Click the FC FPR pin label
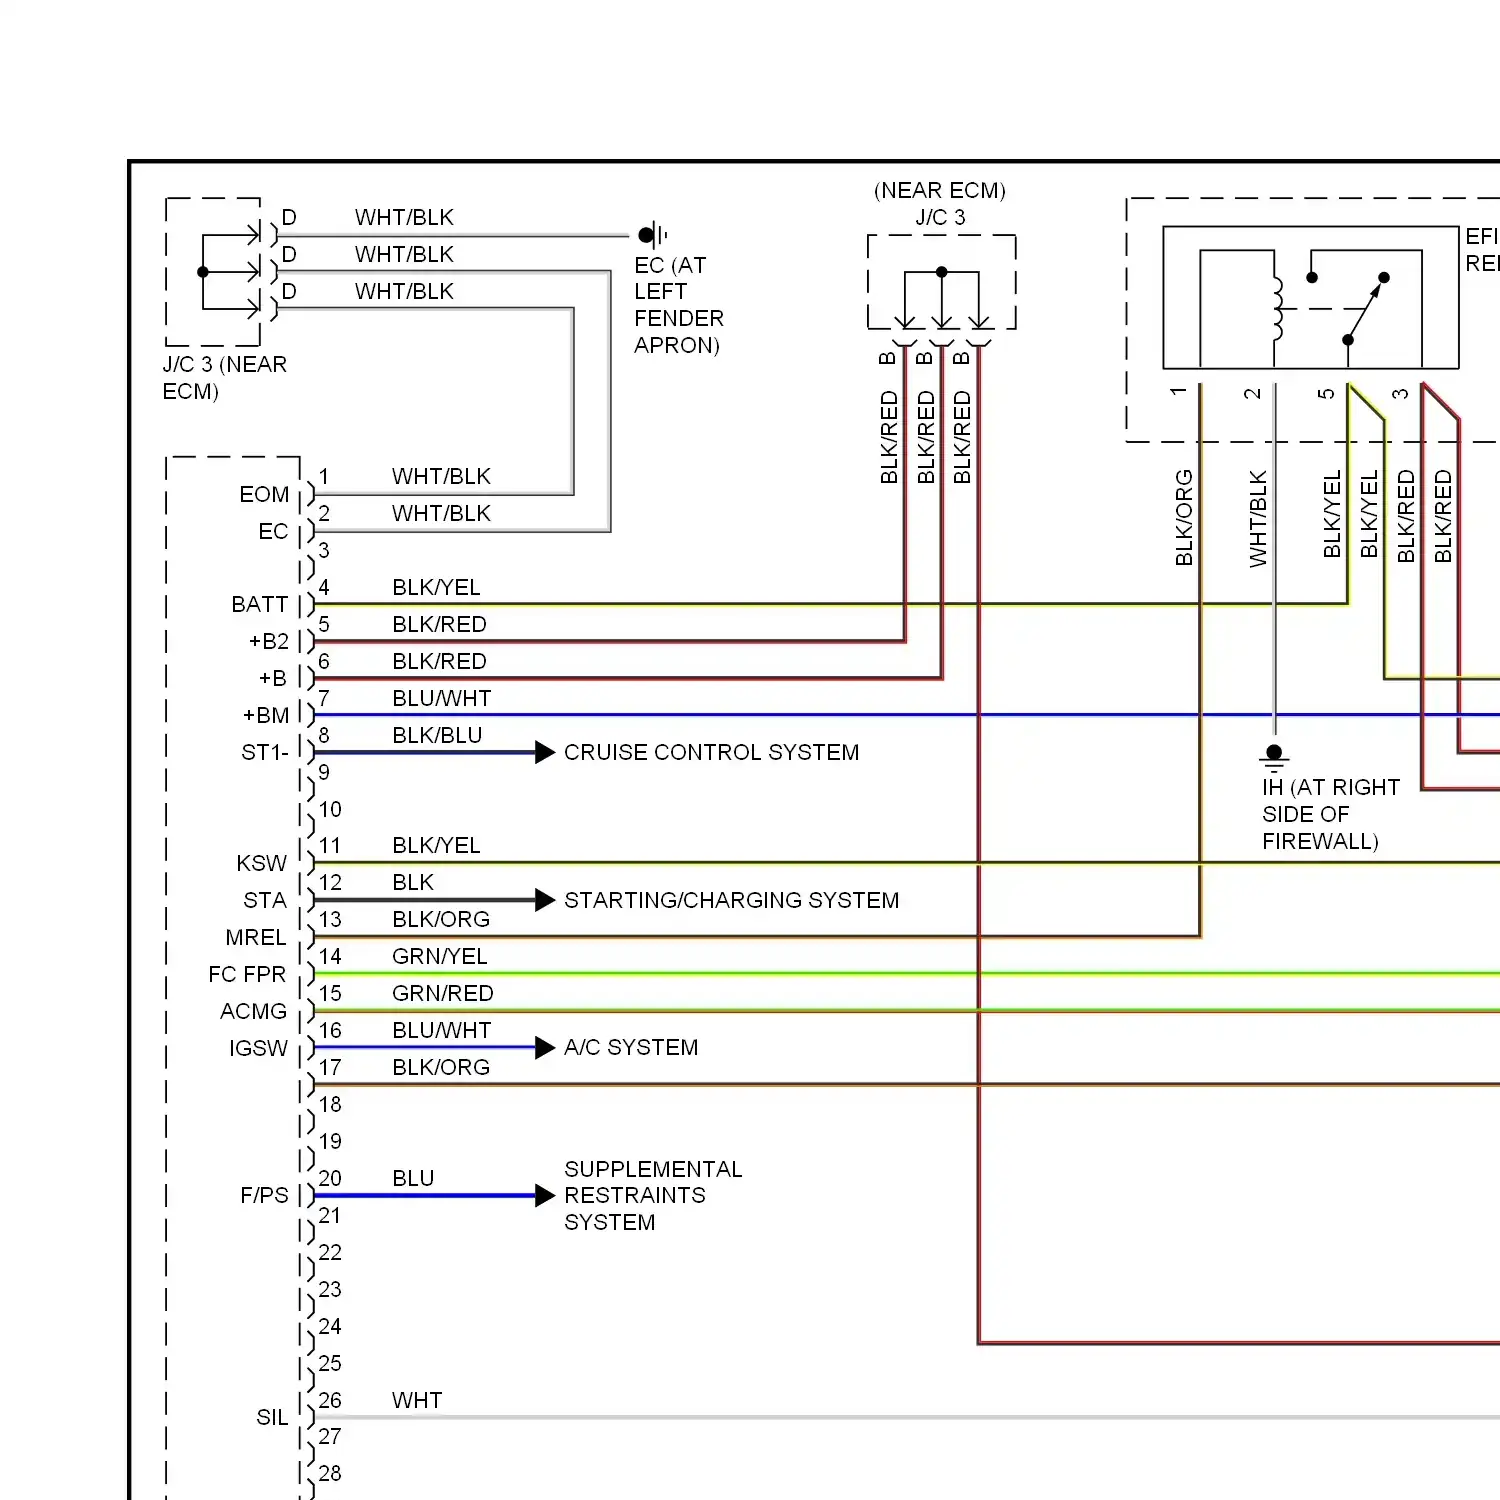This screenshot has width=1500, height=1500. click(247, 975)
